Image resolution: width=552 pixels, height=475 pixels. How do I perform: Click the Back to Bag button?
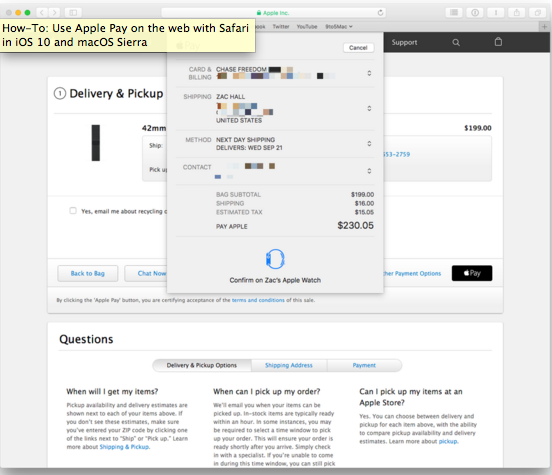(88, 273)
